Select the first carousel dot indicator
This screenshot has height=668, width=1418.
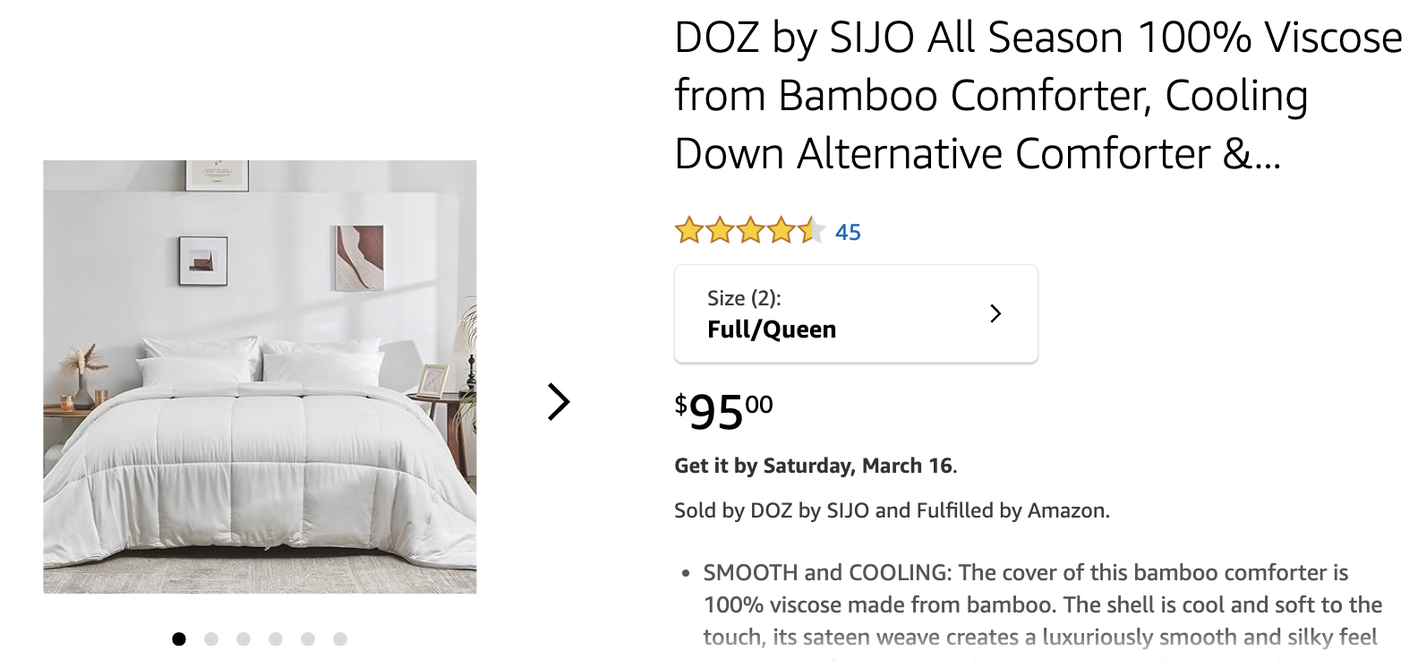coord(179,639)
